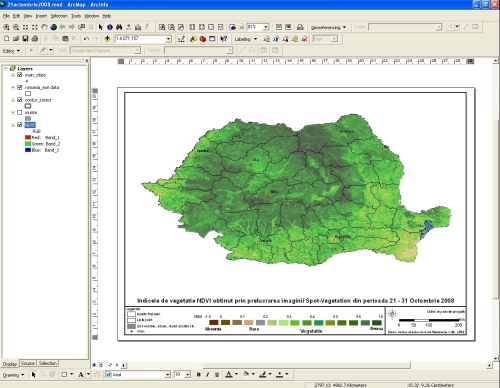Open the layout zoom percent dropdown

tap(266, 27)
